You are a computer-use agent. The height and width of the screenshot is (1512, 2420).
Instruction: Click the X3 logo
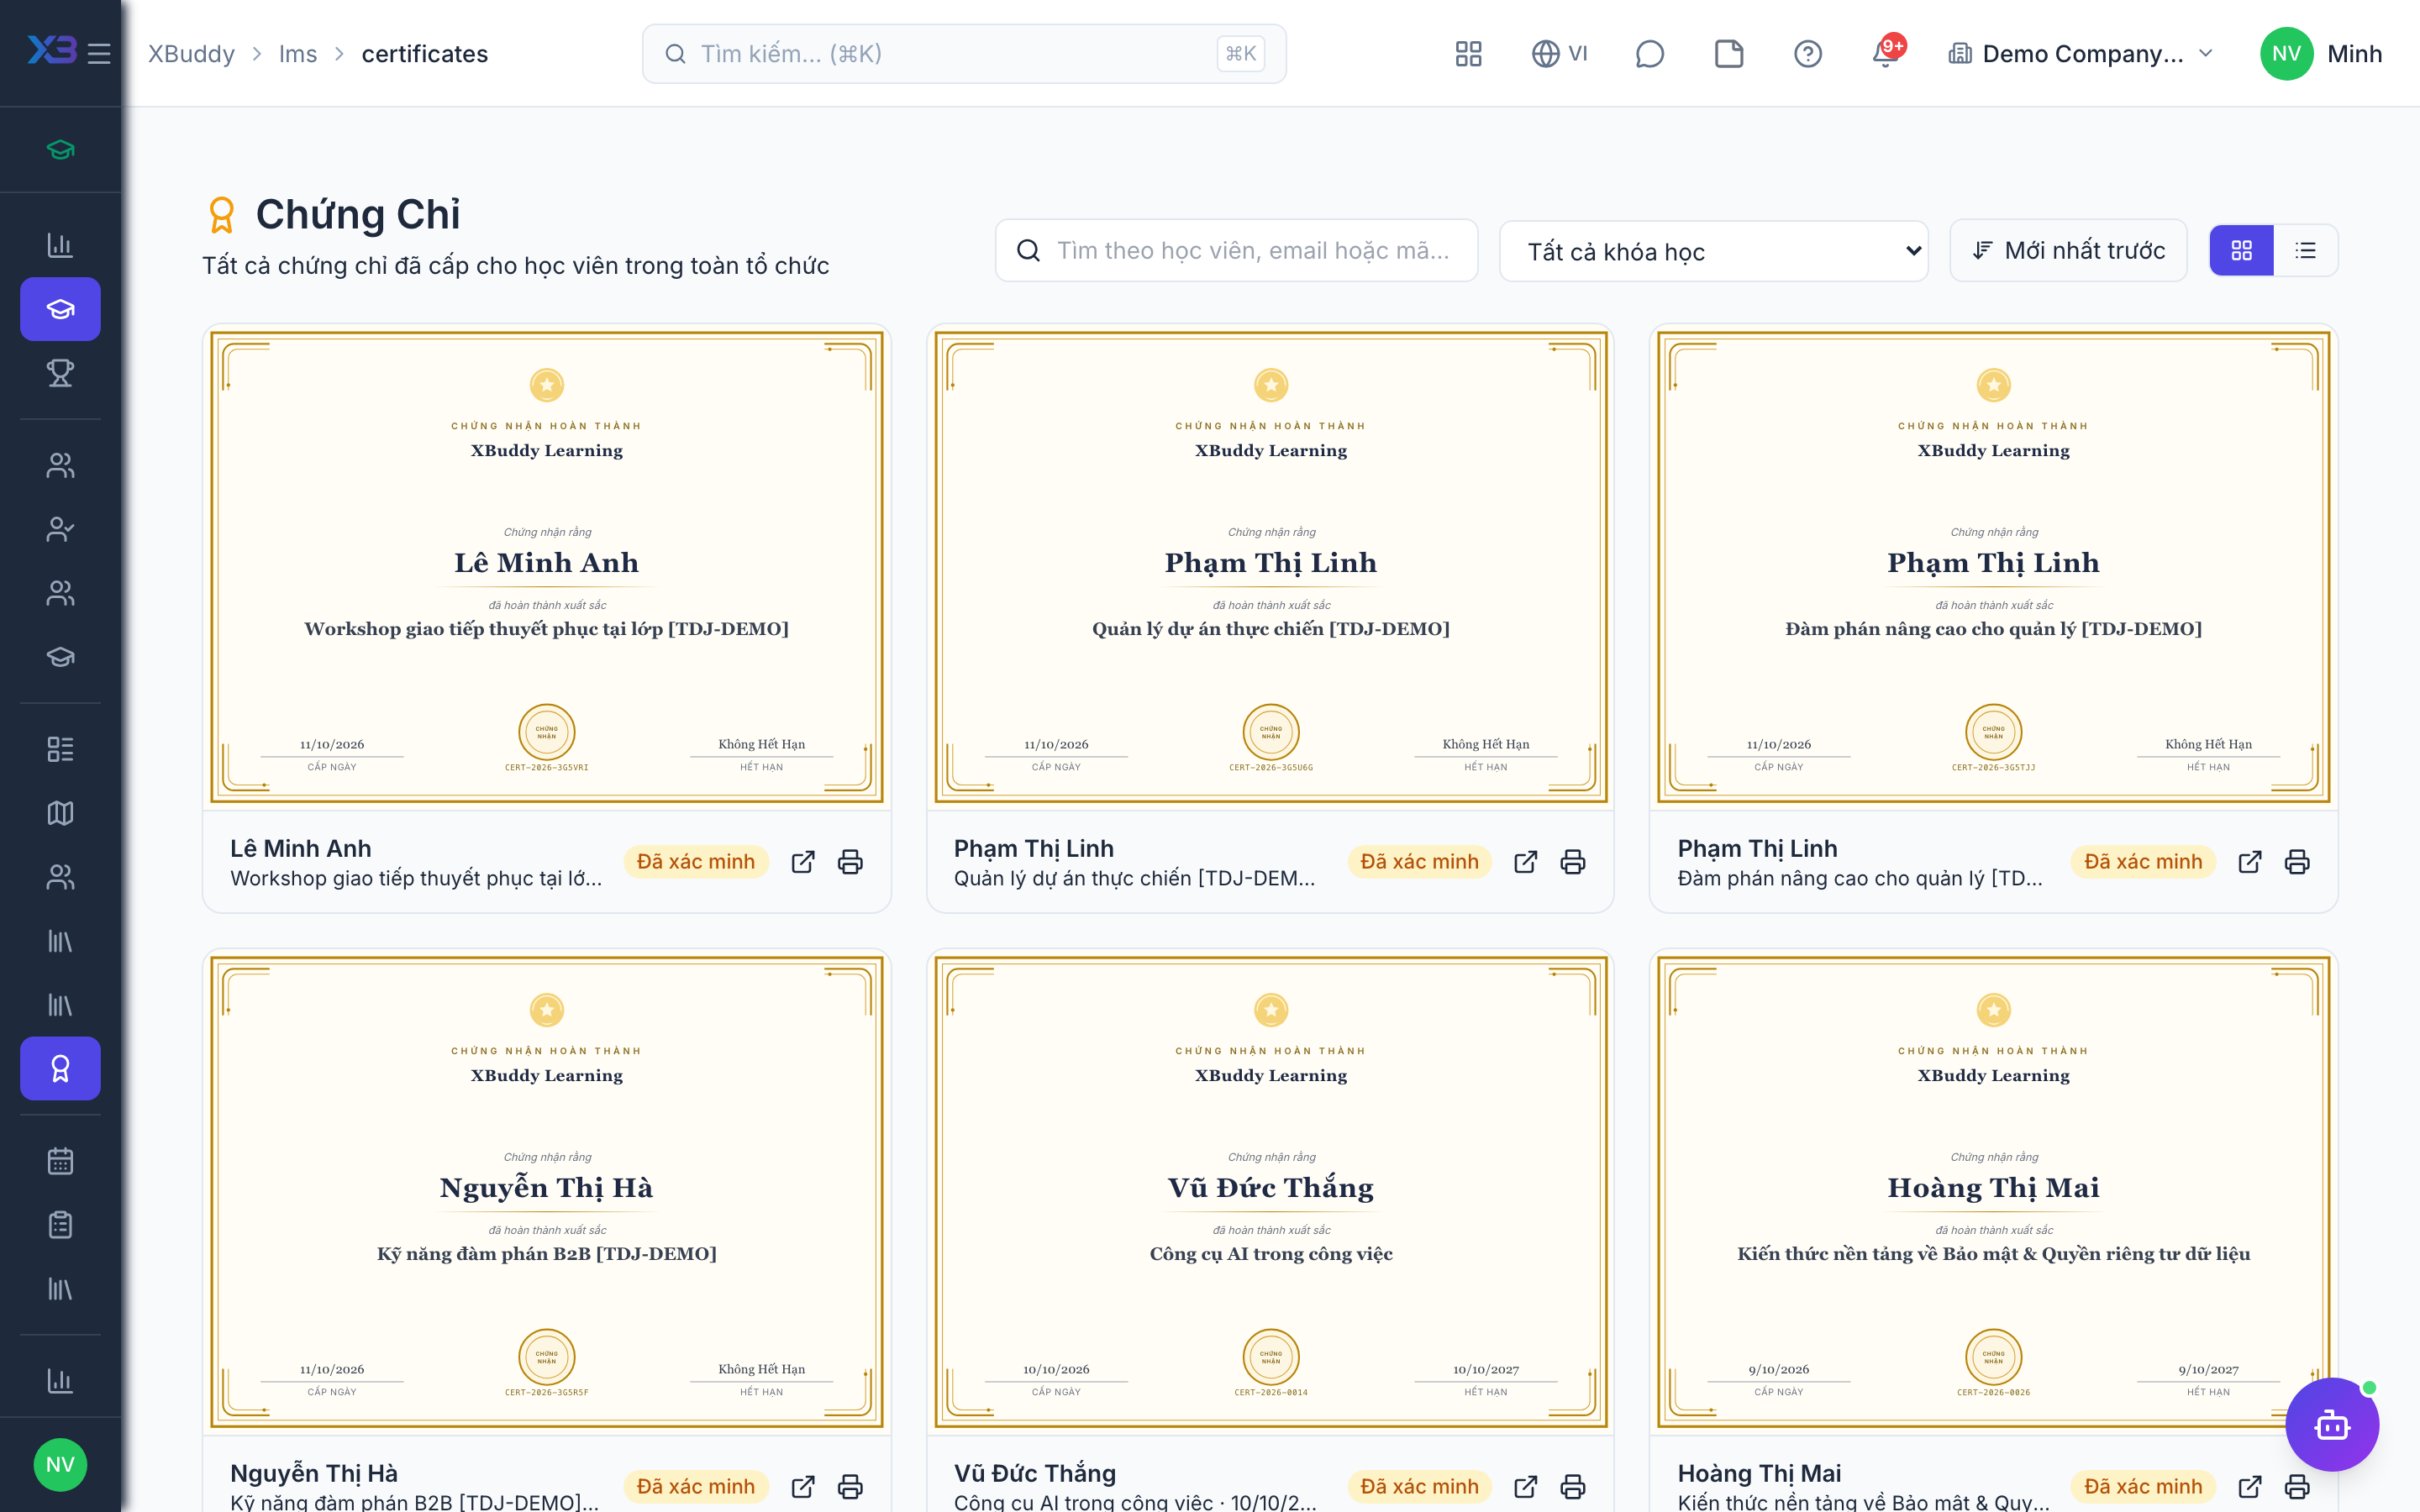pos(51,50)
